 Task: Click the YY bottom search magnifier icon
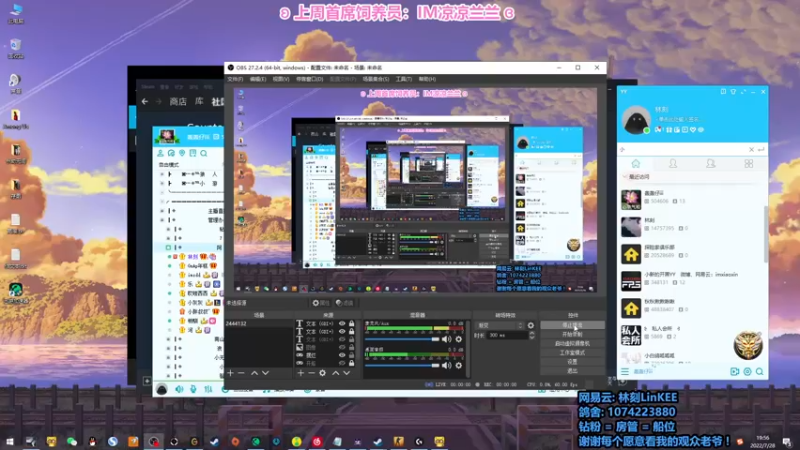coord(760,371)
